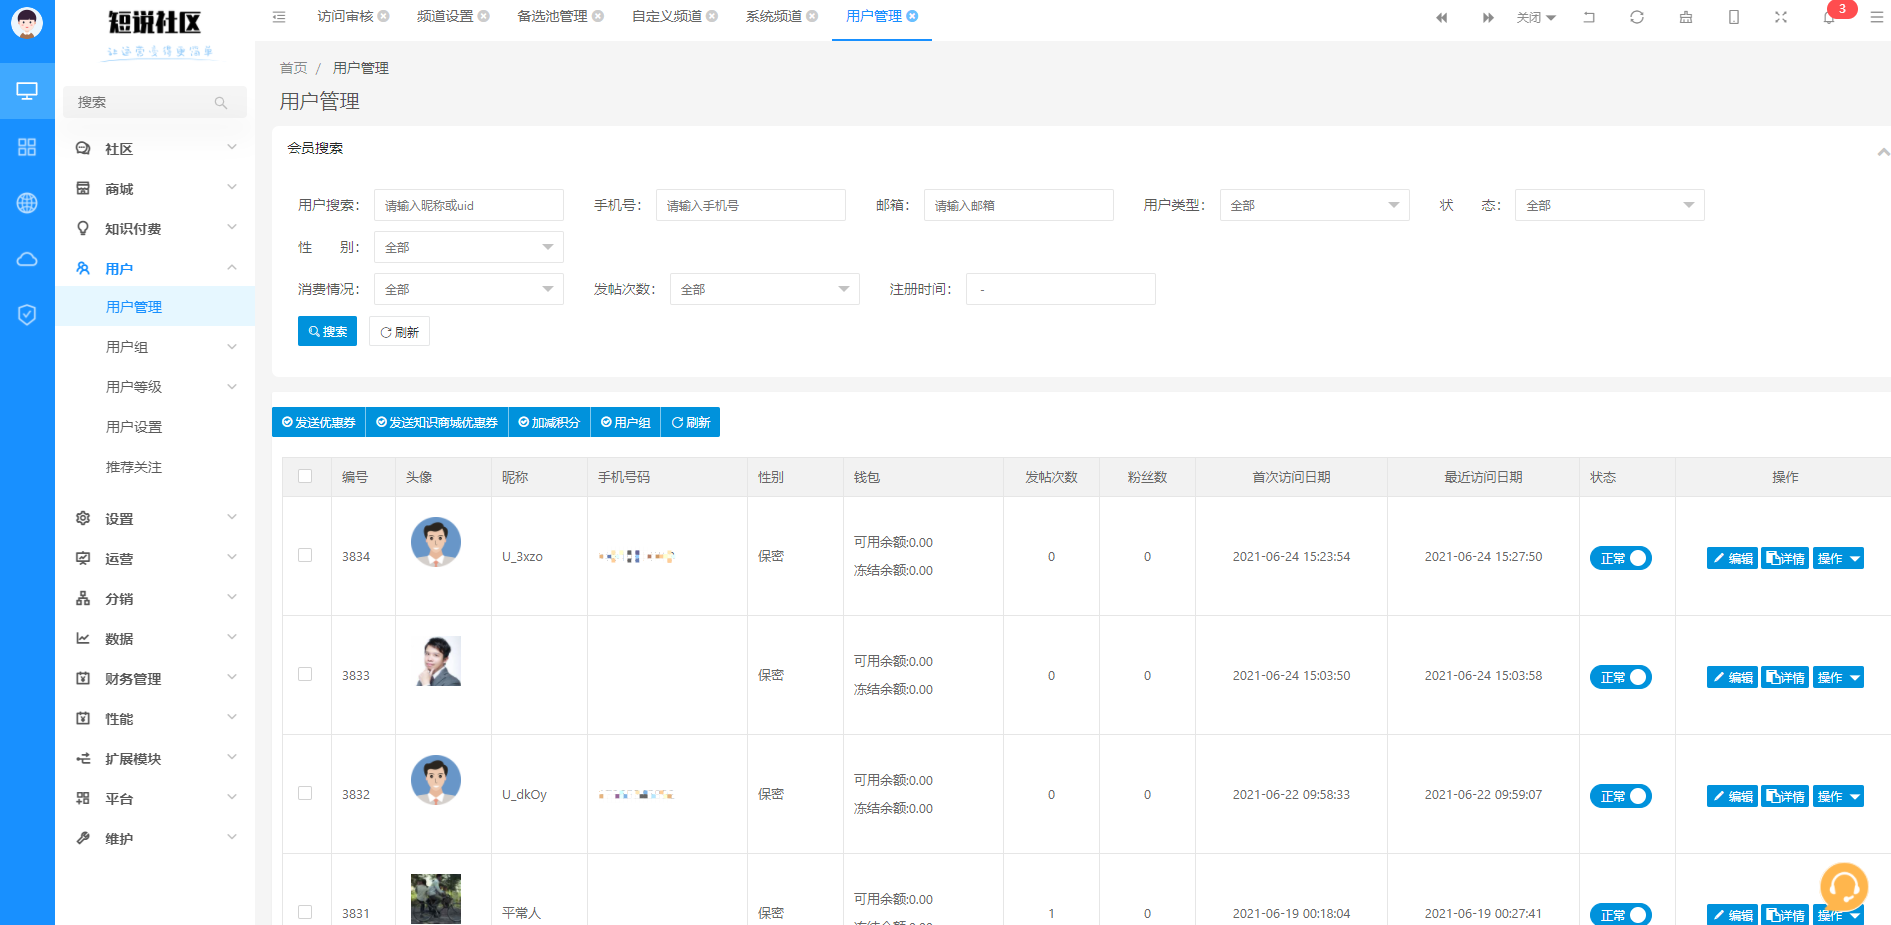Collapse the sidebar menu icon
1891x925 pixels.
[279, 17]
